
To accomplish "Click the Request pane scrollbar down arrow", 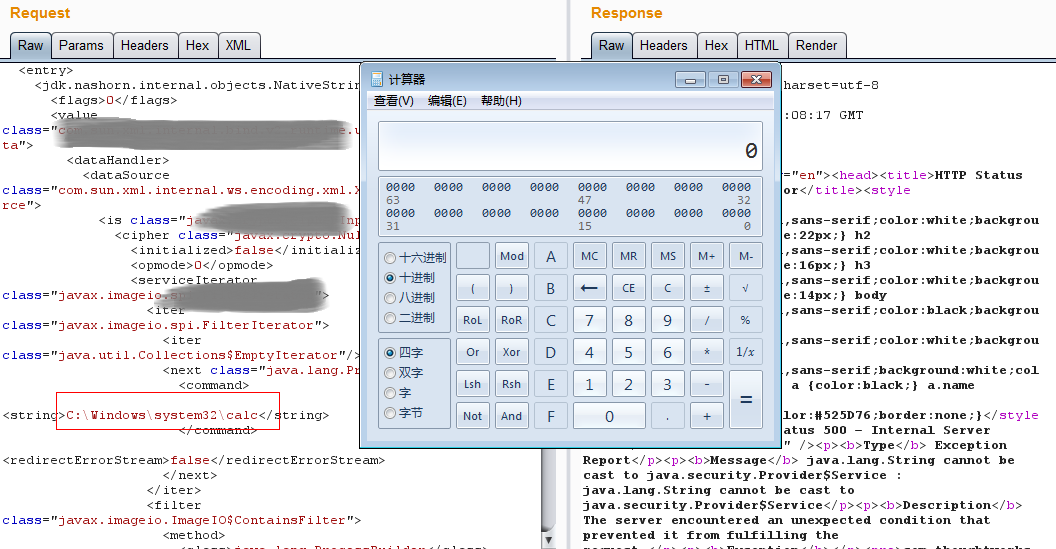I will point(548,540).
